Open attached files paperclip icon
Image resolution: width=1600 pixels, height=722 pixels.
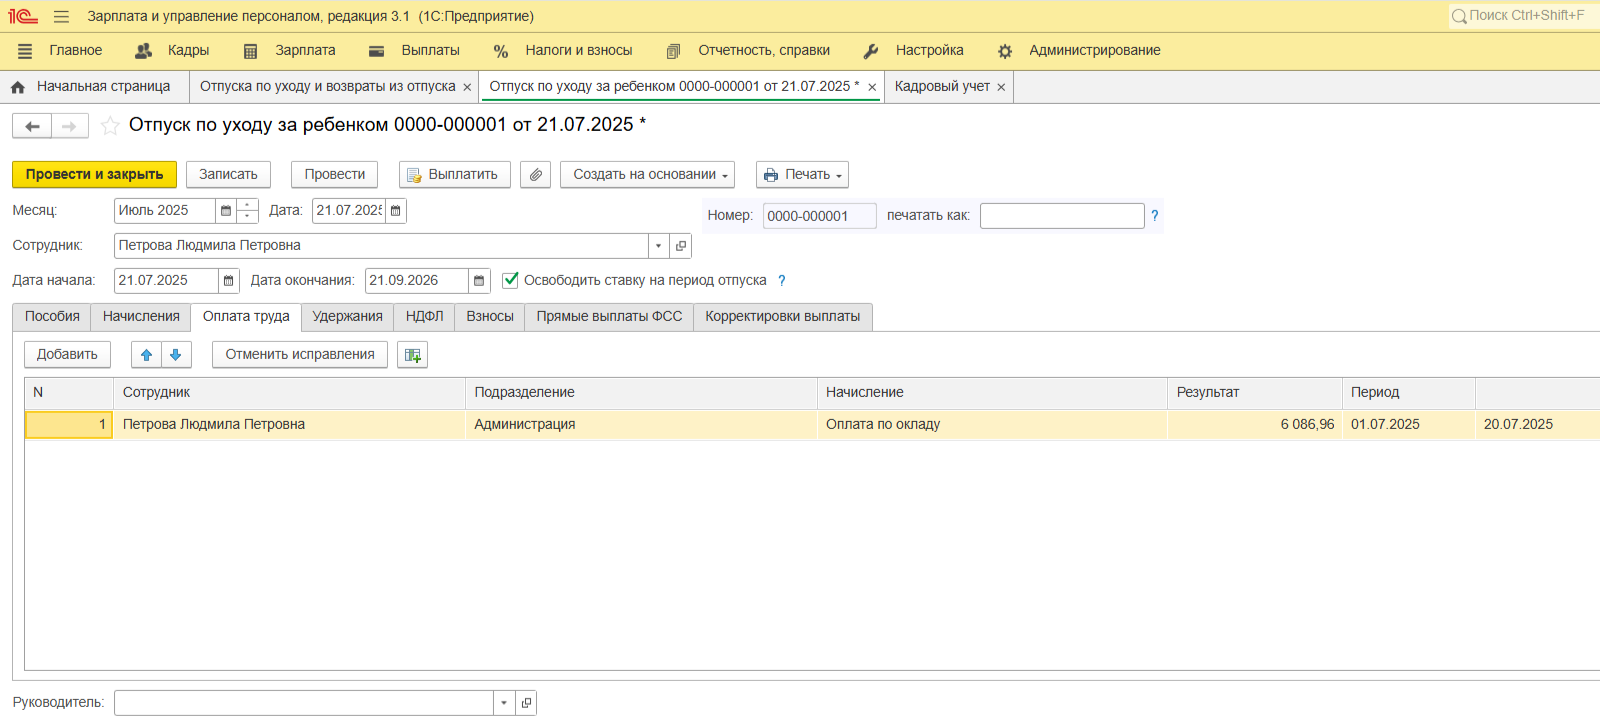coord(536,175)
